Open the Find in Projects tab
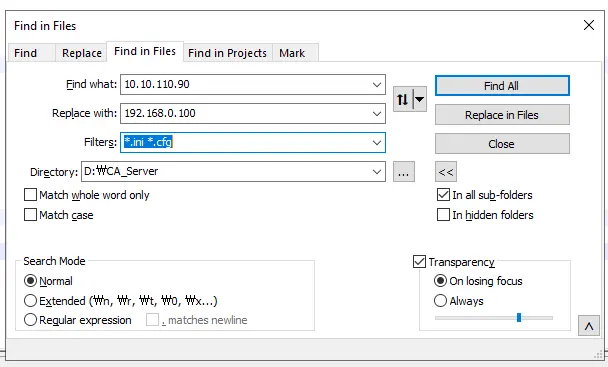 (228, 53)
